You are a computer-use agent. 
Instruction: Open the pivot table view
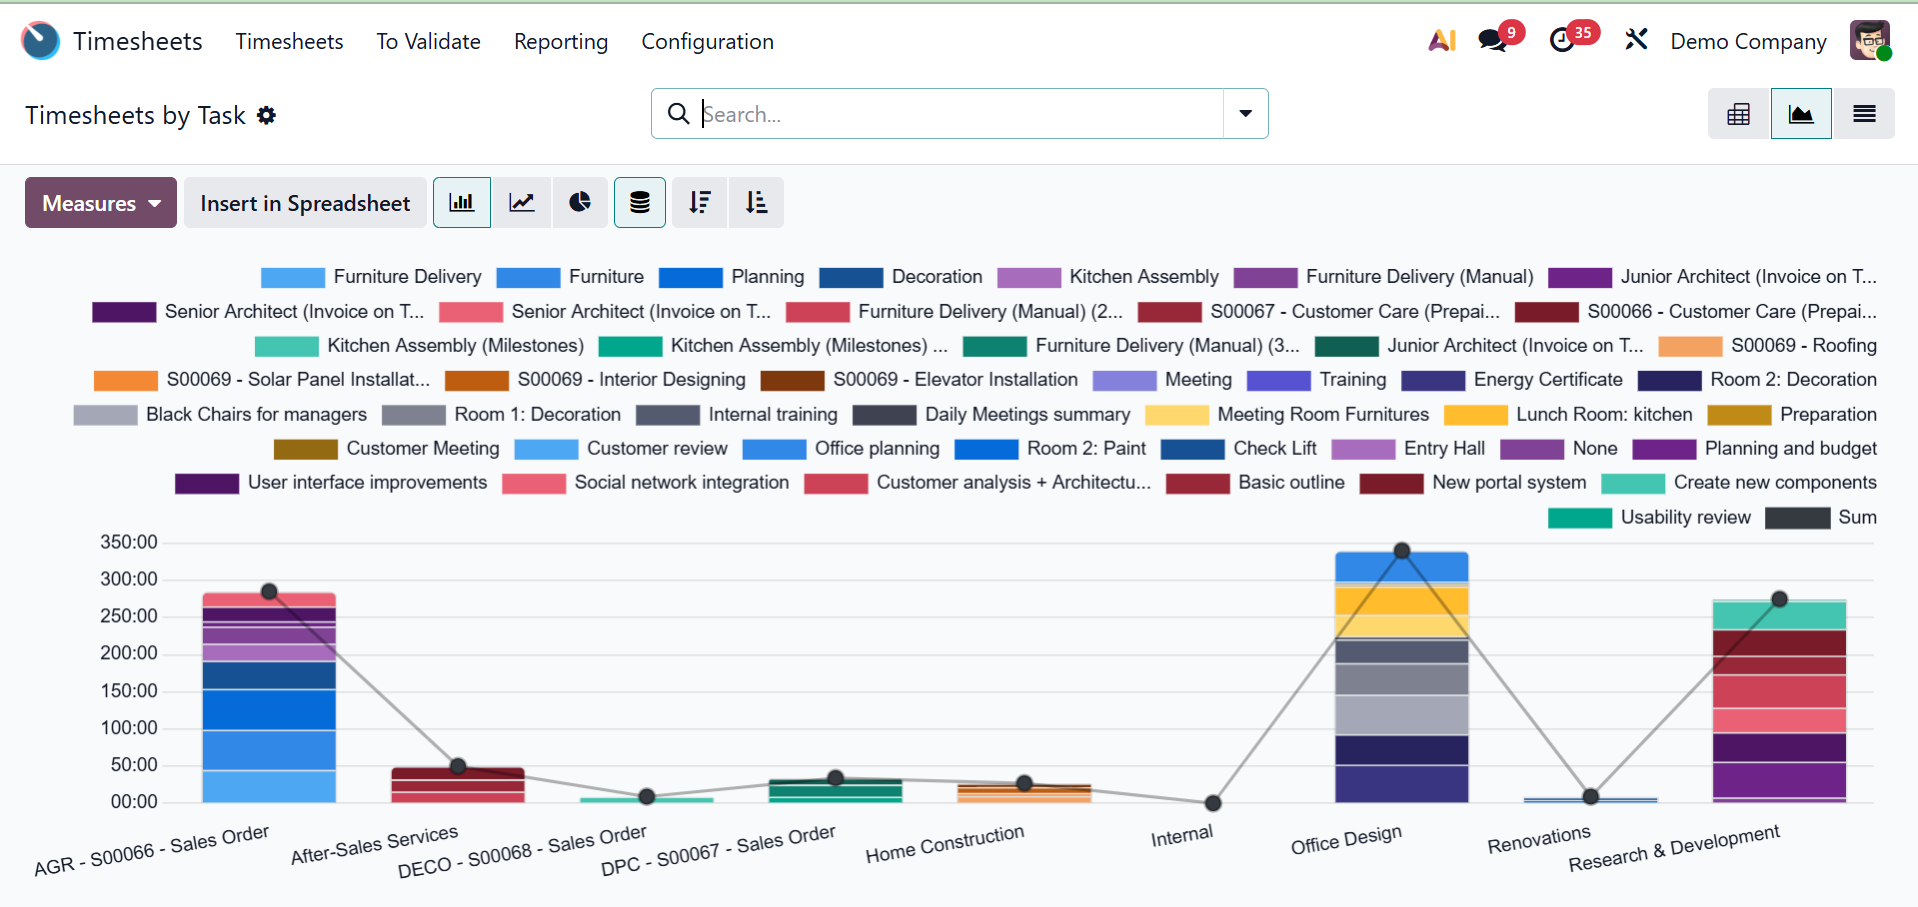pyautogui.click(x=1738, y=114)
